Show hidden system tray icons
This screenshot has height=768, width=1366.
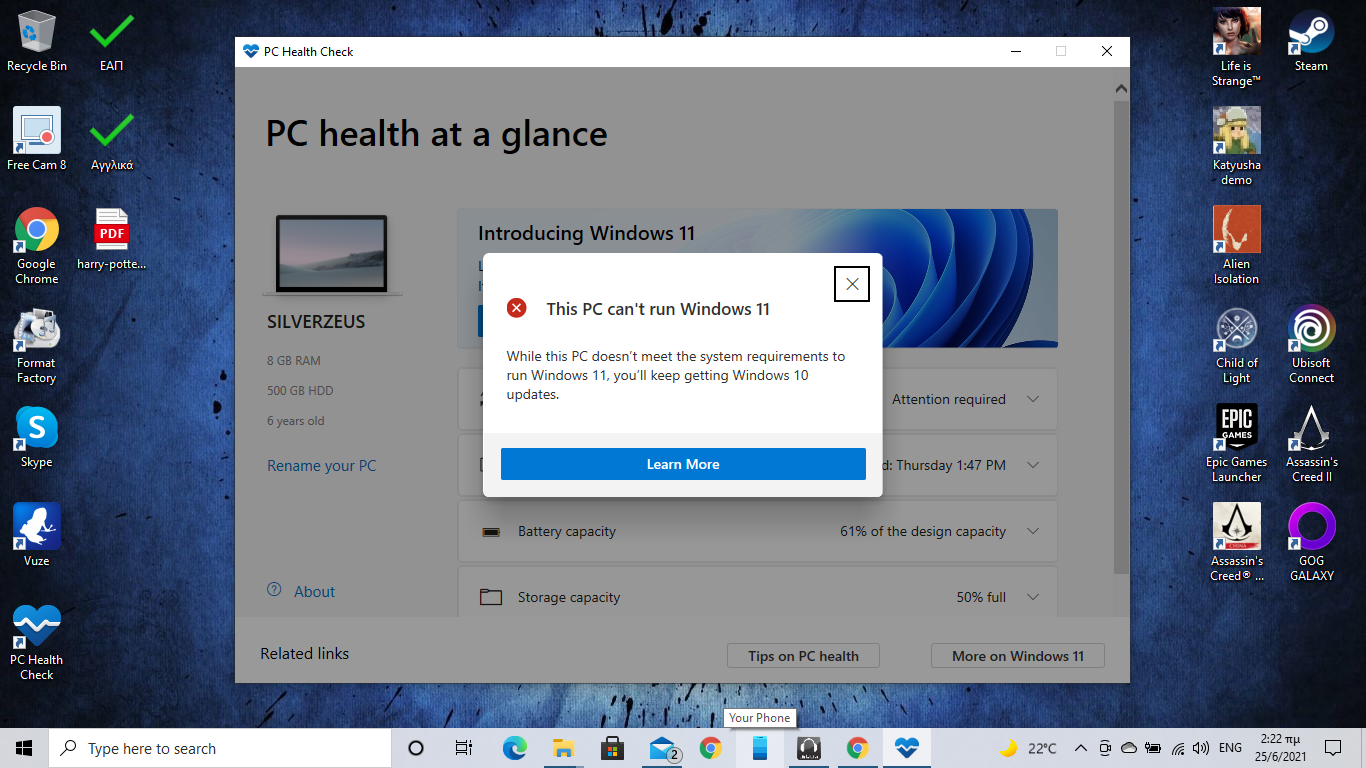pos(1080,748)
